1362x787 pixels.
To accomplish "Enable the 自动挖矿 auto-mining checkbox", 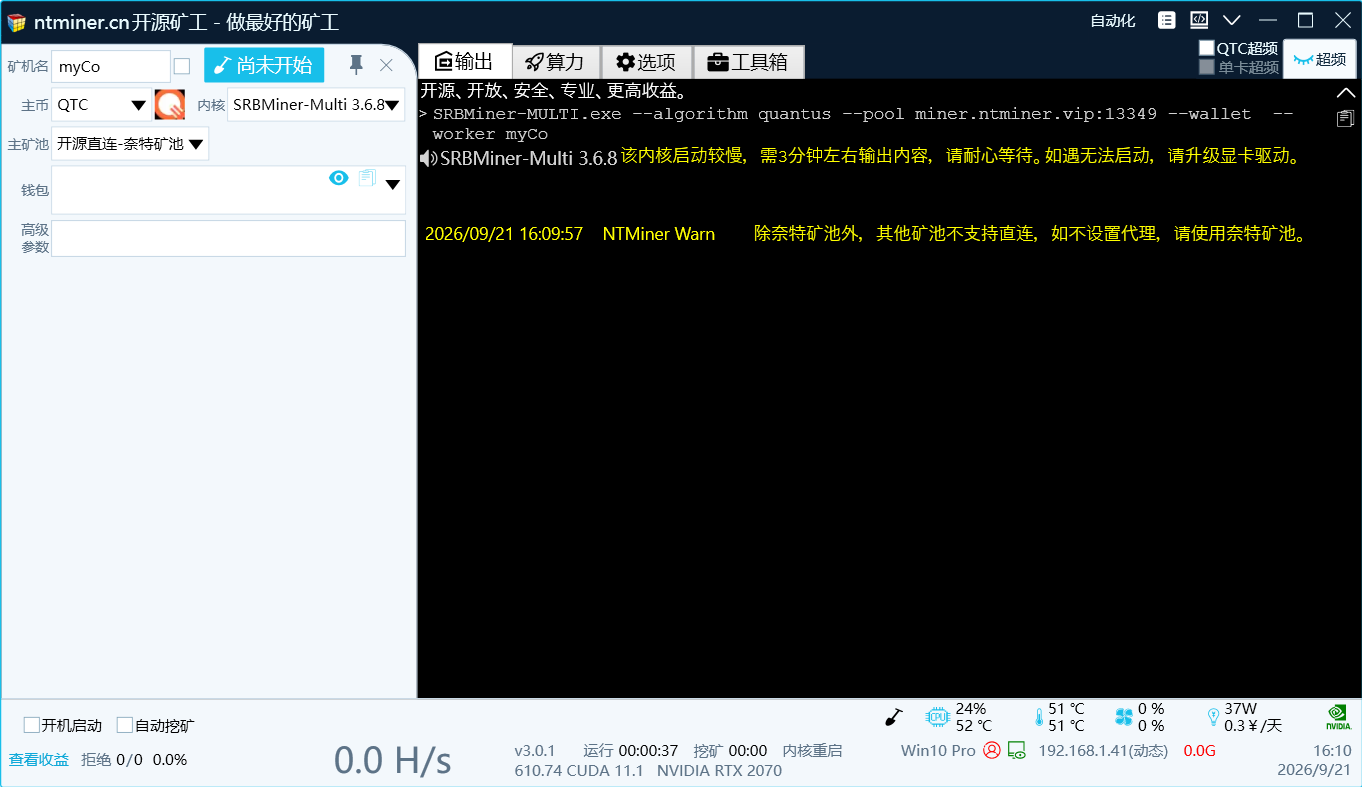I will [x=125, y=725].
